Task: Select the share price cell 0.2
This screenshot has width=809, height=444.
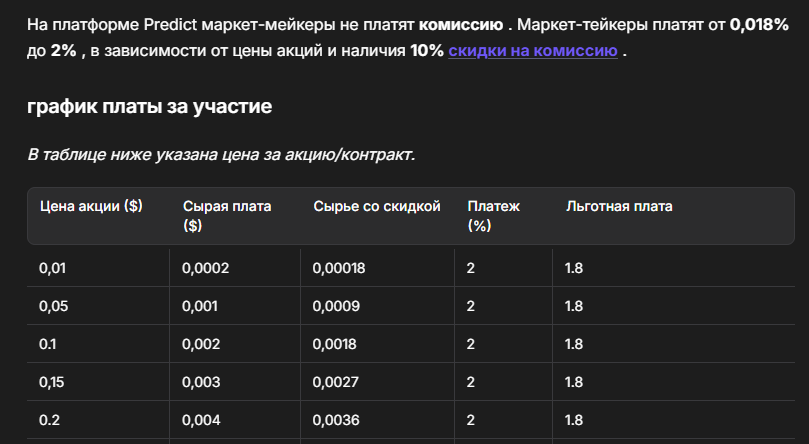Action: pyautogui.click(x=50, y=420)
